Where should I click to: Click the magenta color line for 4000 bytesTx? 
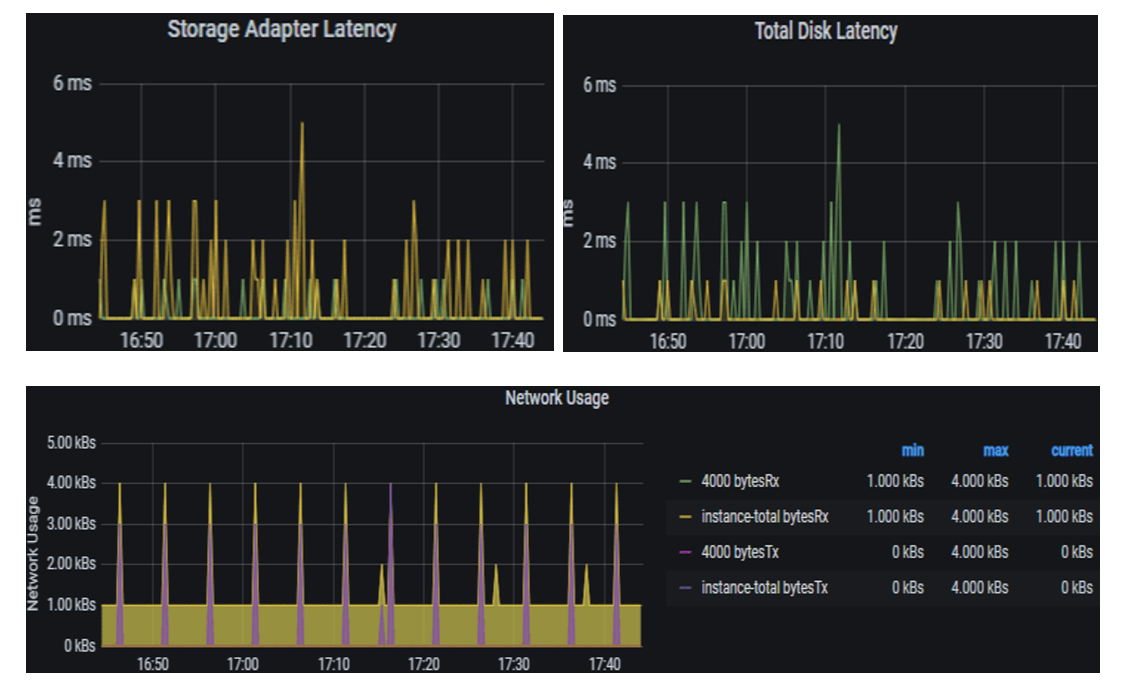pyautogui.click(x=686, y=552)
